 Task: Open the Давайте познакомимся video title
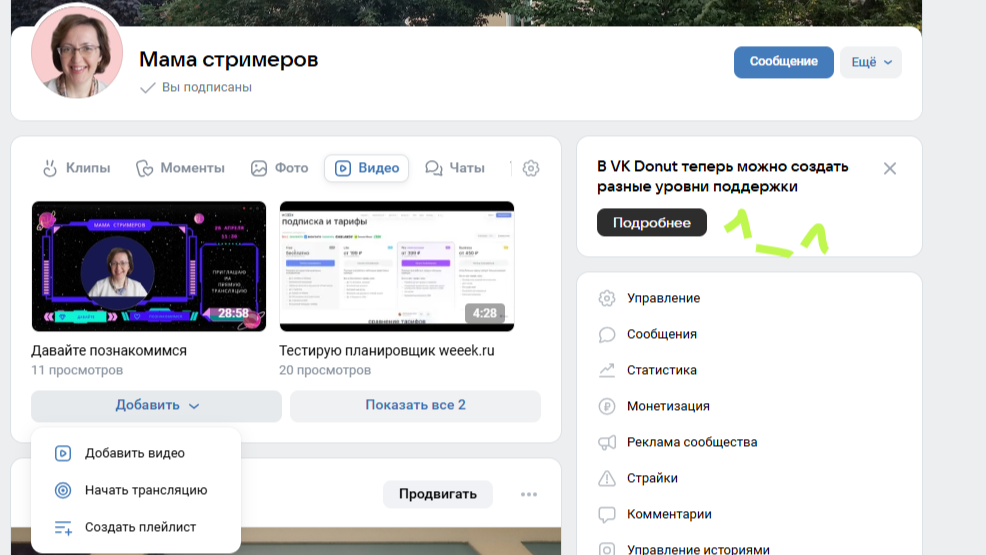coord(109,351)
